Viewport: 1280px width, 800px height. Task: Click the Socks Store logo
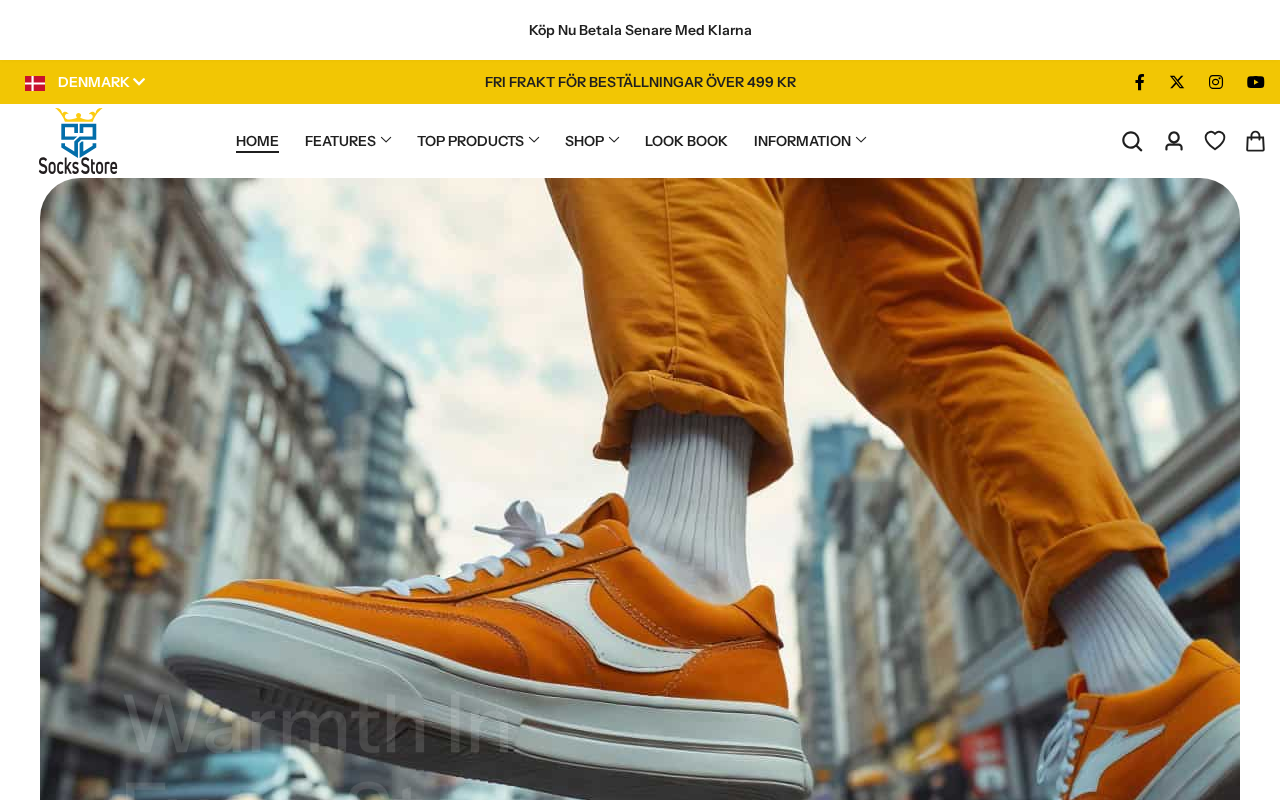[78, 141]
